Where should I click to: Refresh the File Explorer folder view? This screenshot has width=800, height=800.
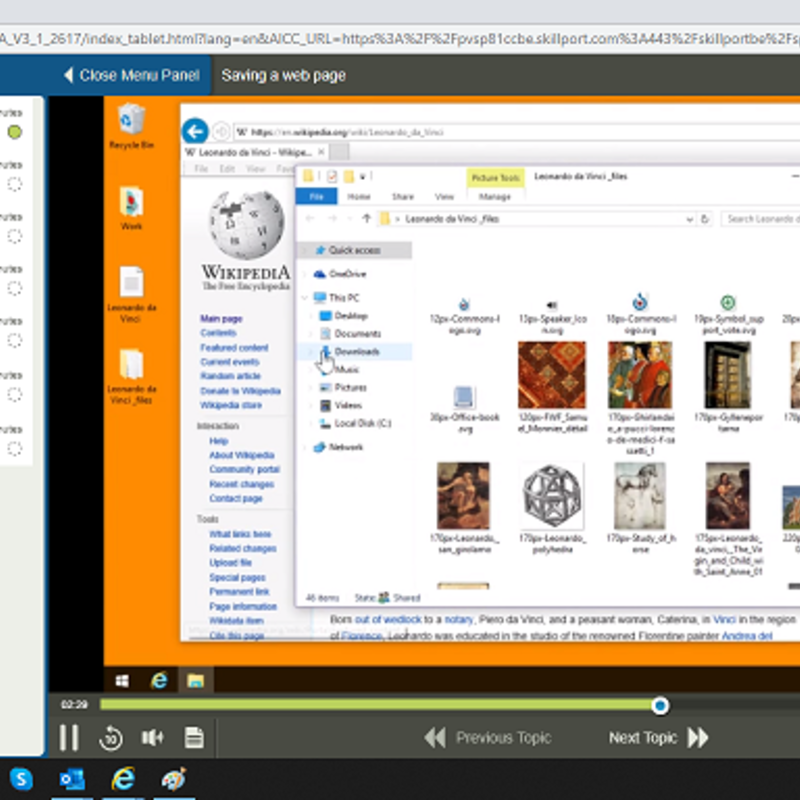(x=705, y=219)
